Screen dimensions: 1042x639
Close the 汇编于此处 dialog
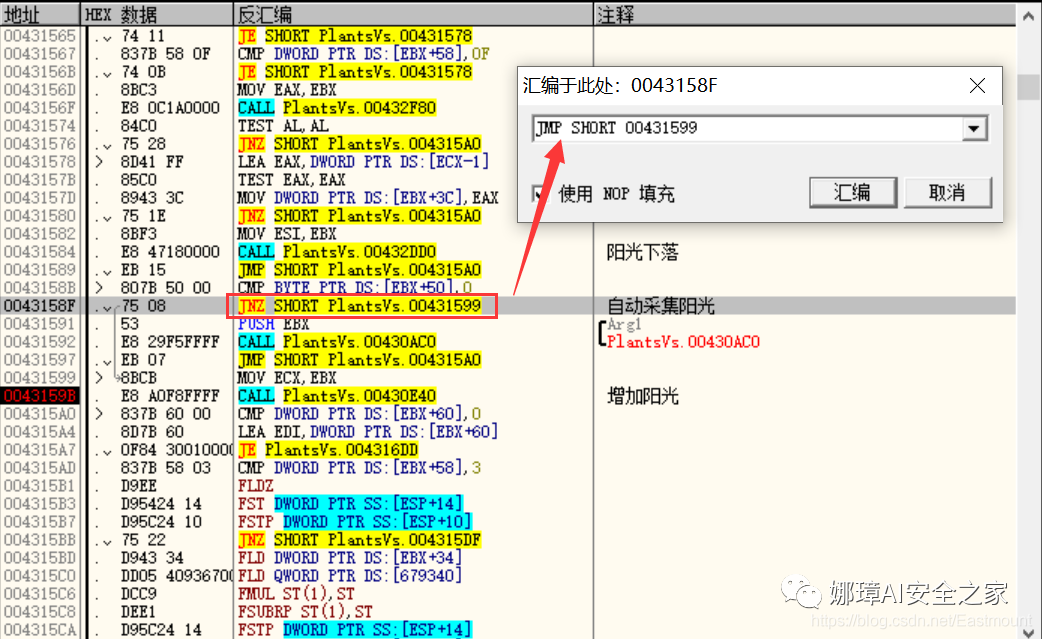pos(977,86)
